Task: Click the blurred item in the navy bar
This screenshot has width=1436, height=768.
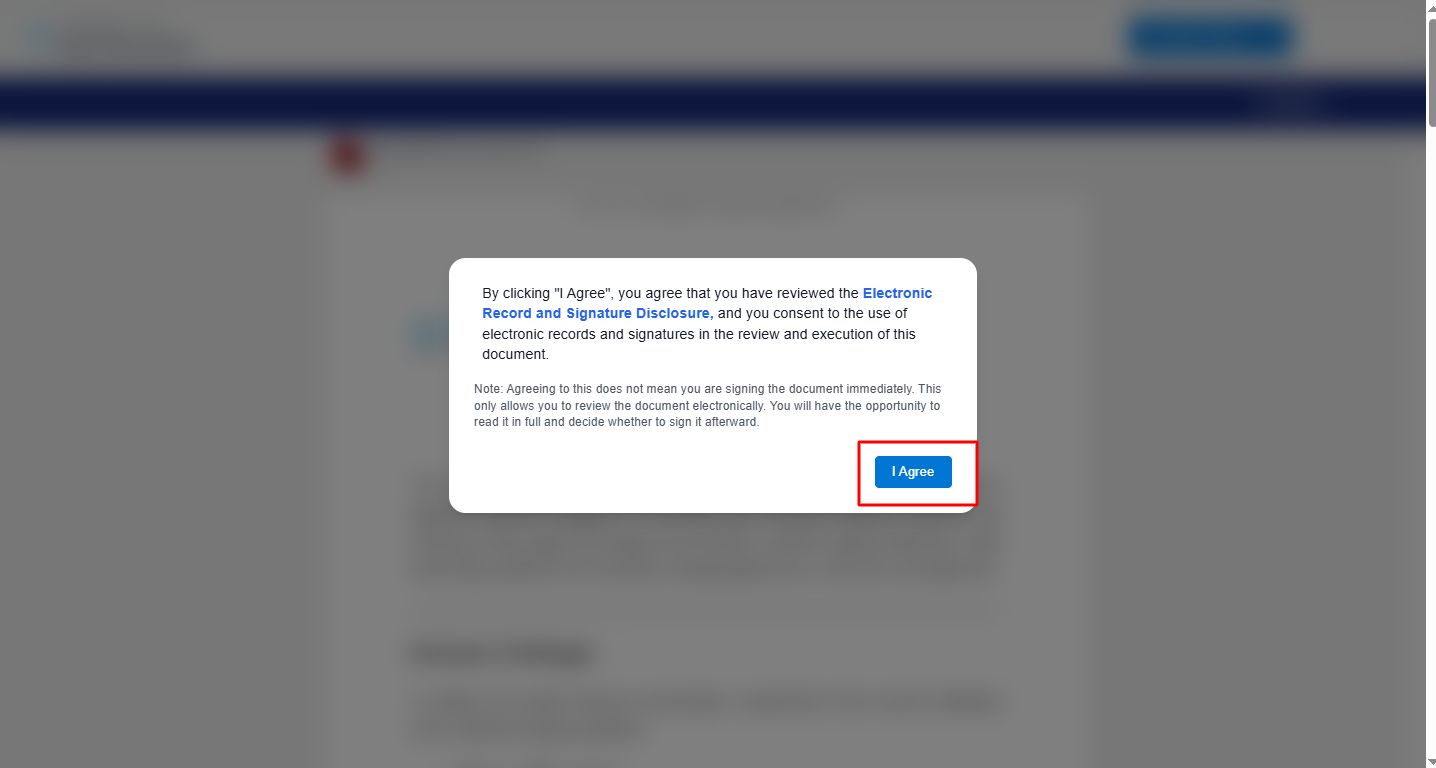Action: point(1290,102)
